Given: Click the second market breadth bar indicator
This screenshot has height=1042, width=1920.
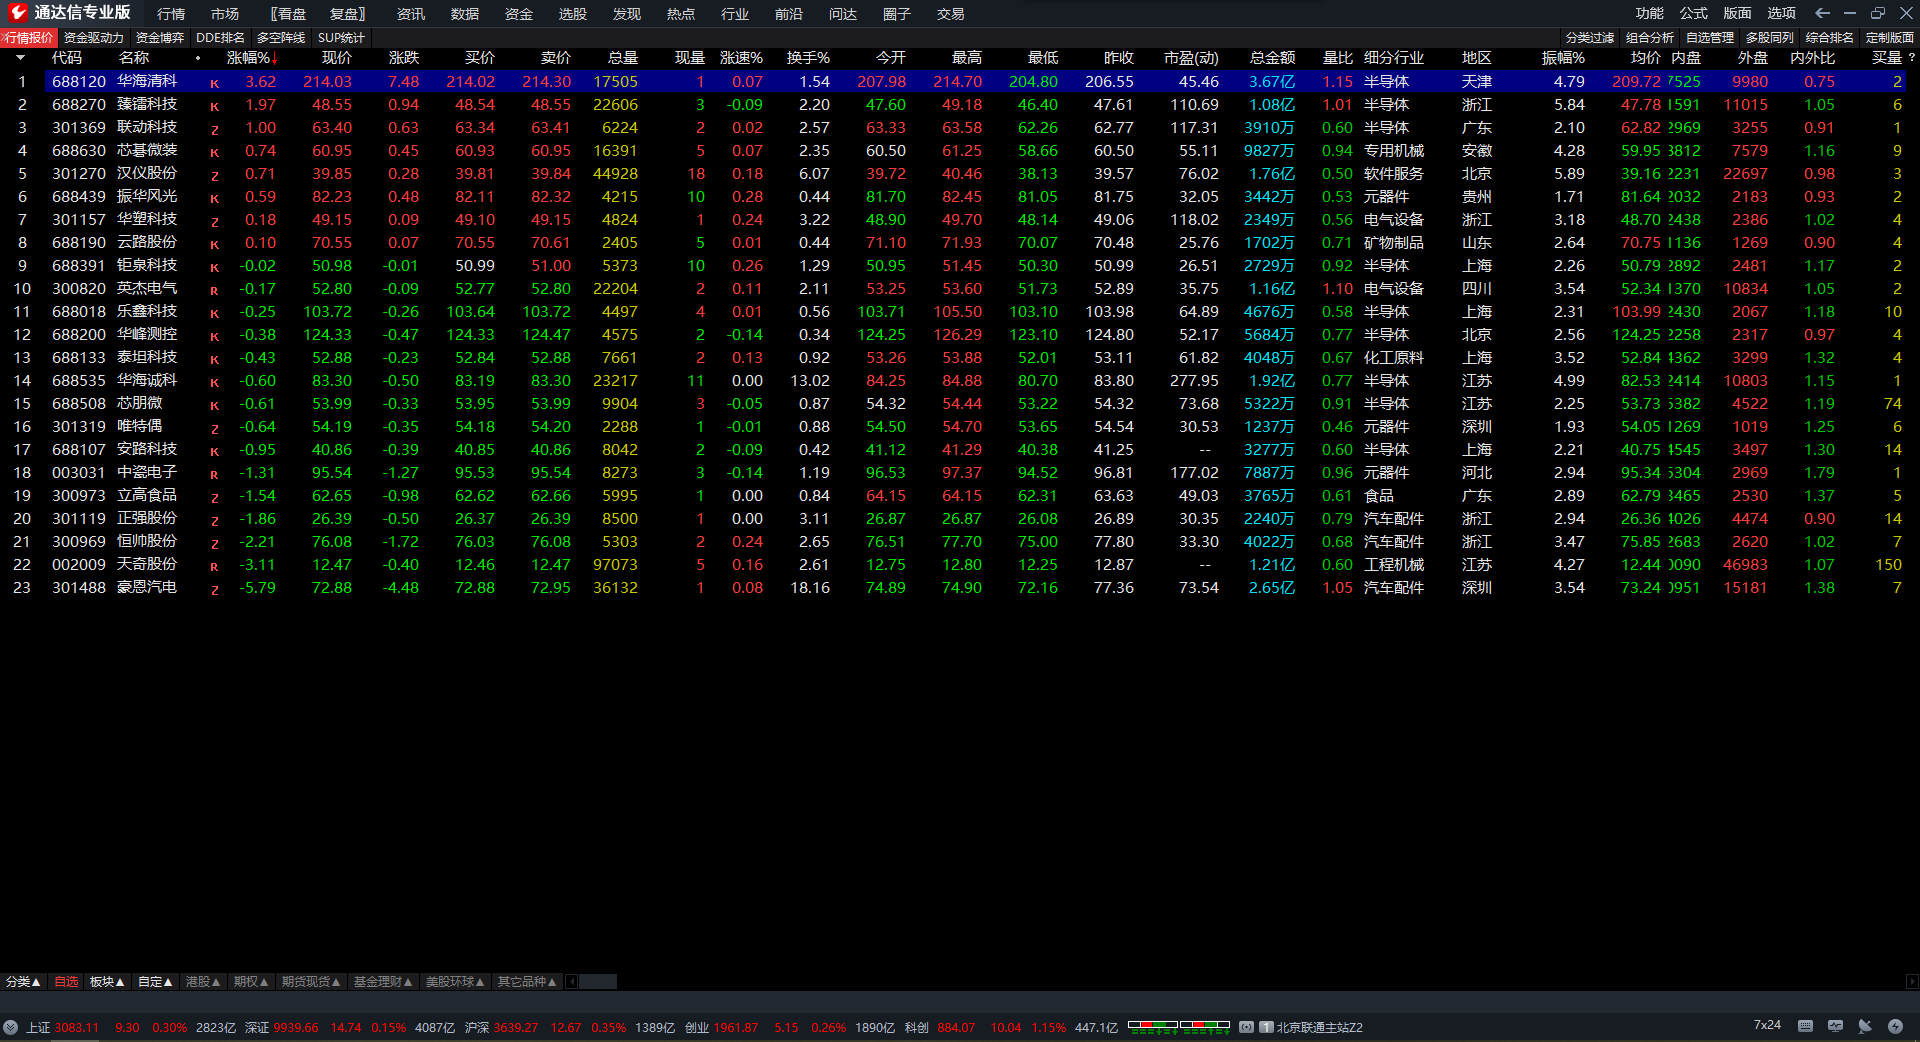Looking at the screenshot, I should pos(1205,1025).
